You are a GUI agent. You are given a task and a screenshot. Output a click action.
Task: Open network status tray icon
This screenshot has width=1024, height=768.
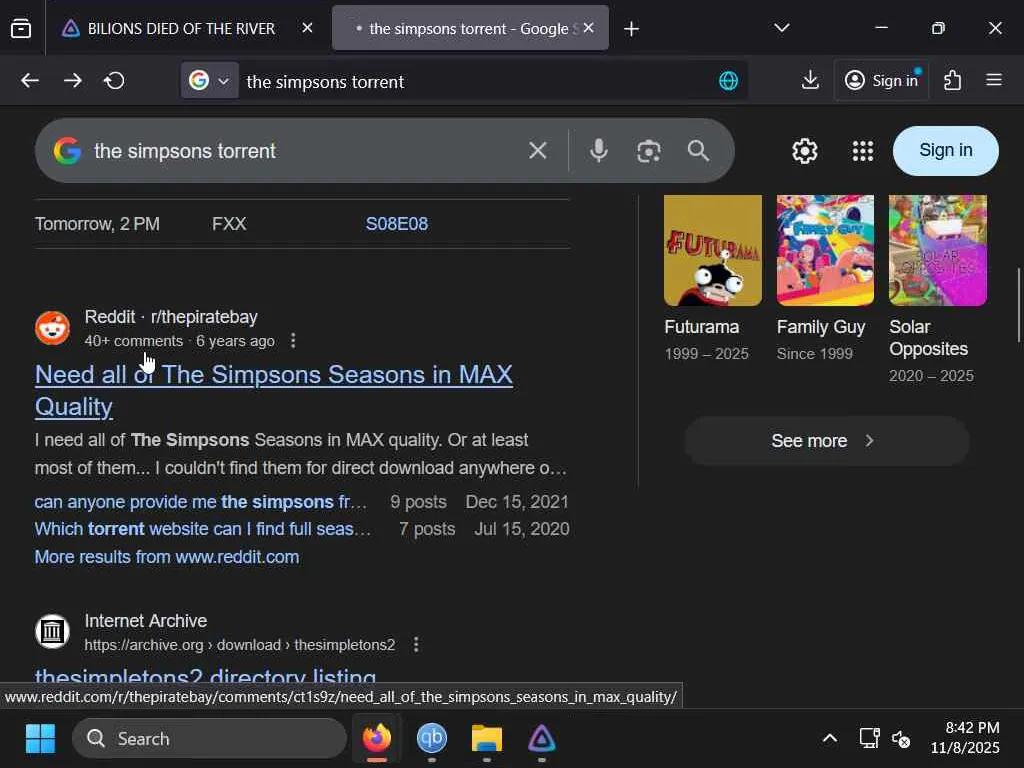[x=869, y=739]
